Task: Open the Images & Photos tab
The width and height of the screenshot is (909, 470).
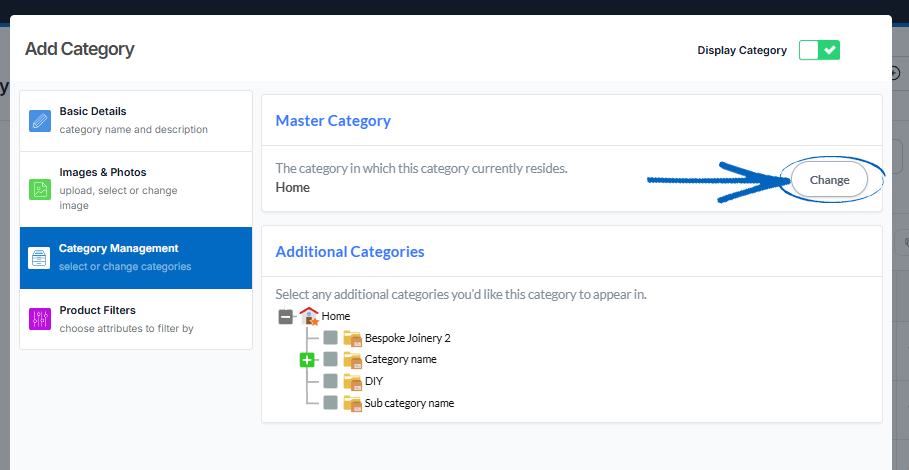Action: coord(136,190)
